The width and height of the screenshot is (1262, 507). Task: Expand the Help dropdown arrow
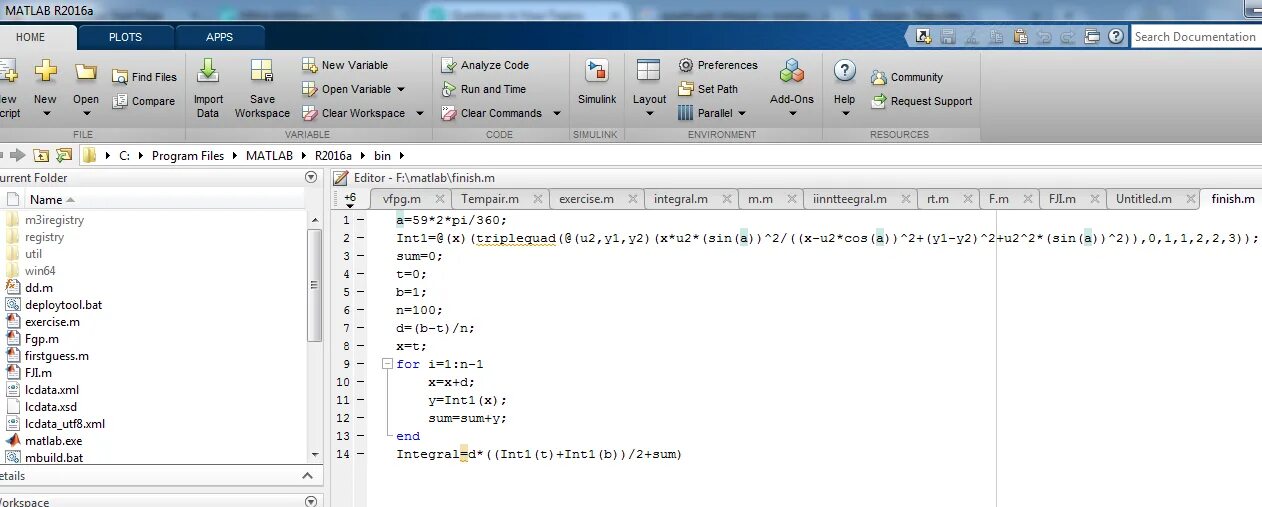tap(845, 114)
